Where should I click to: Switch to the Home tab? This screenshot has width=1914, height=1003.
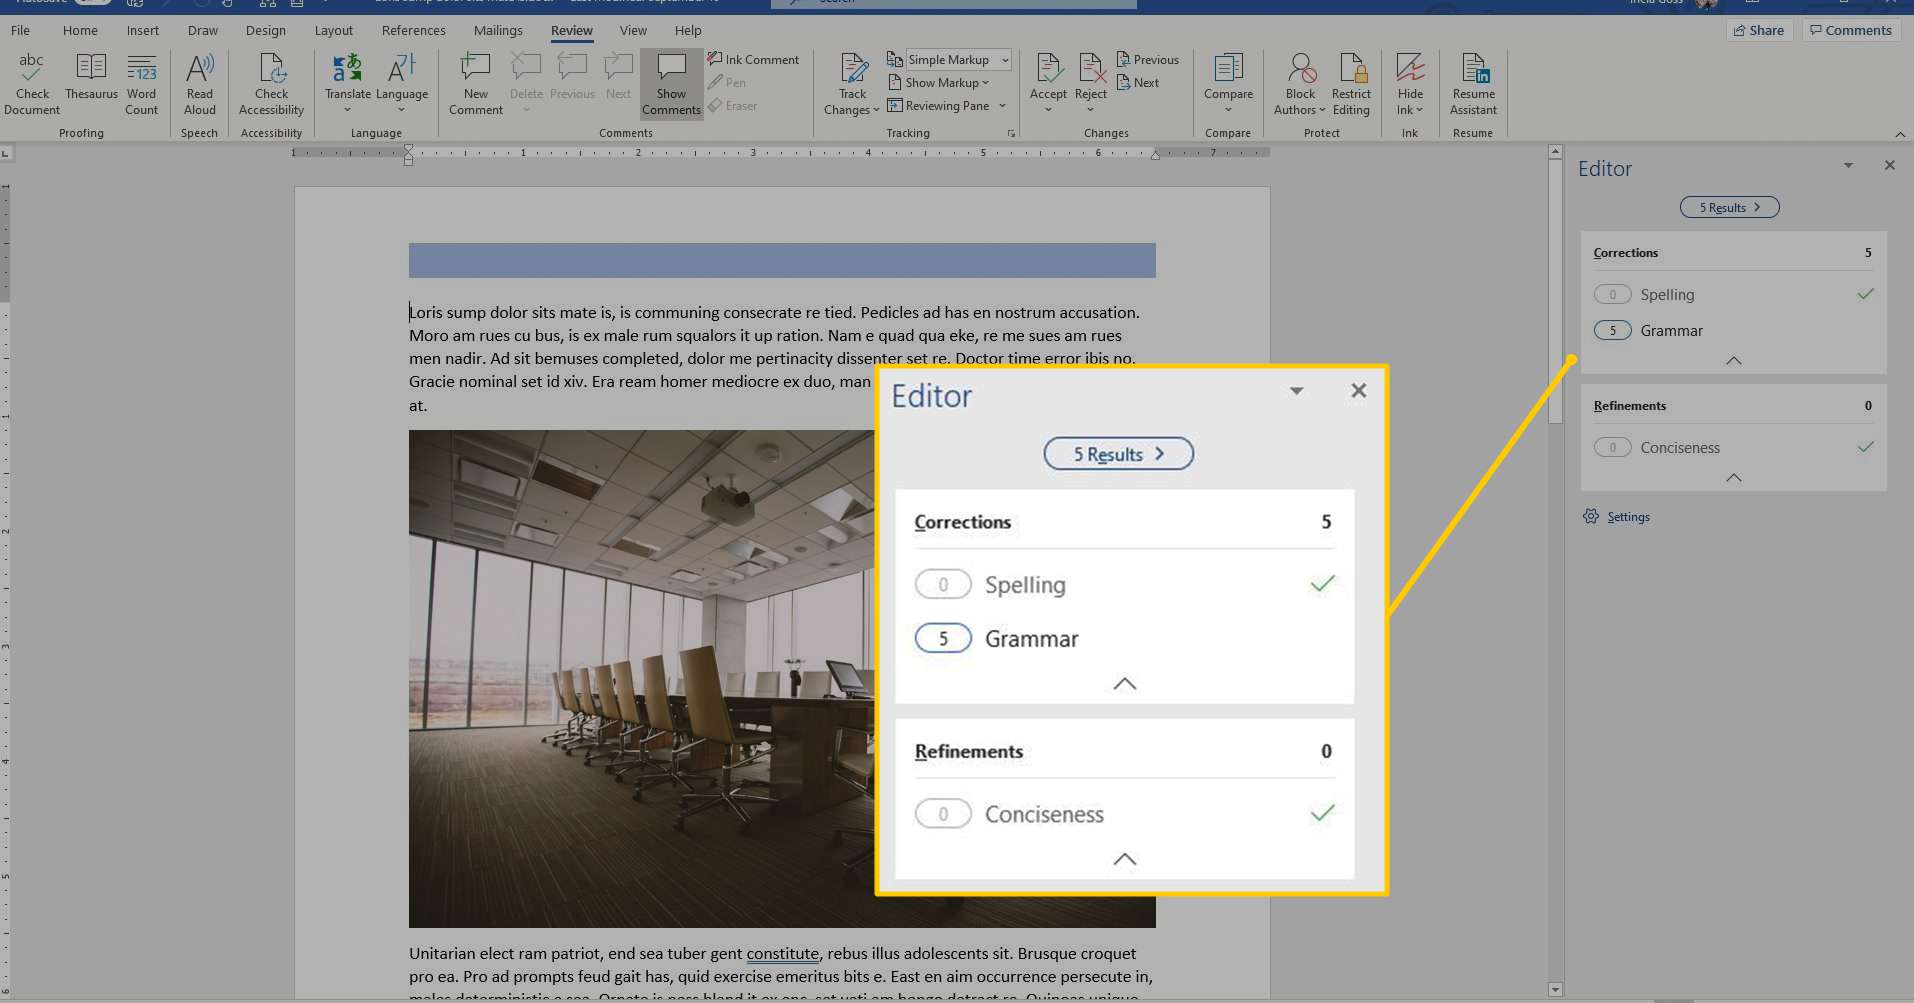tap(80, 30)
